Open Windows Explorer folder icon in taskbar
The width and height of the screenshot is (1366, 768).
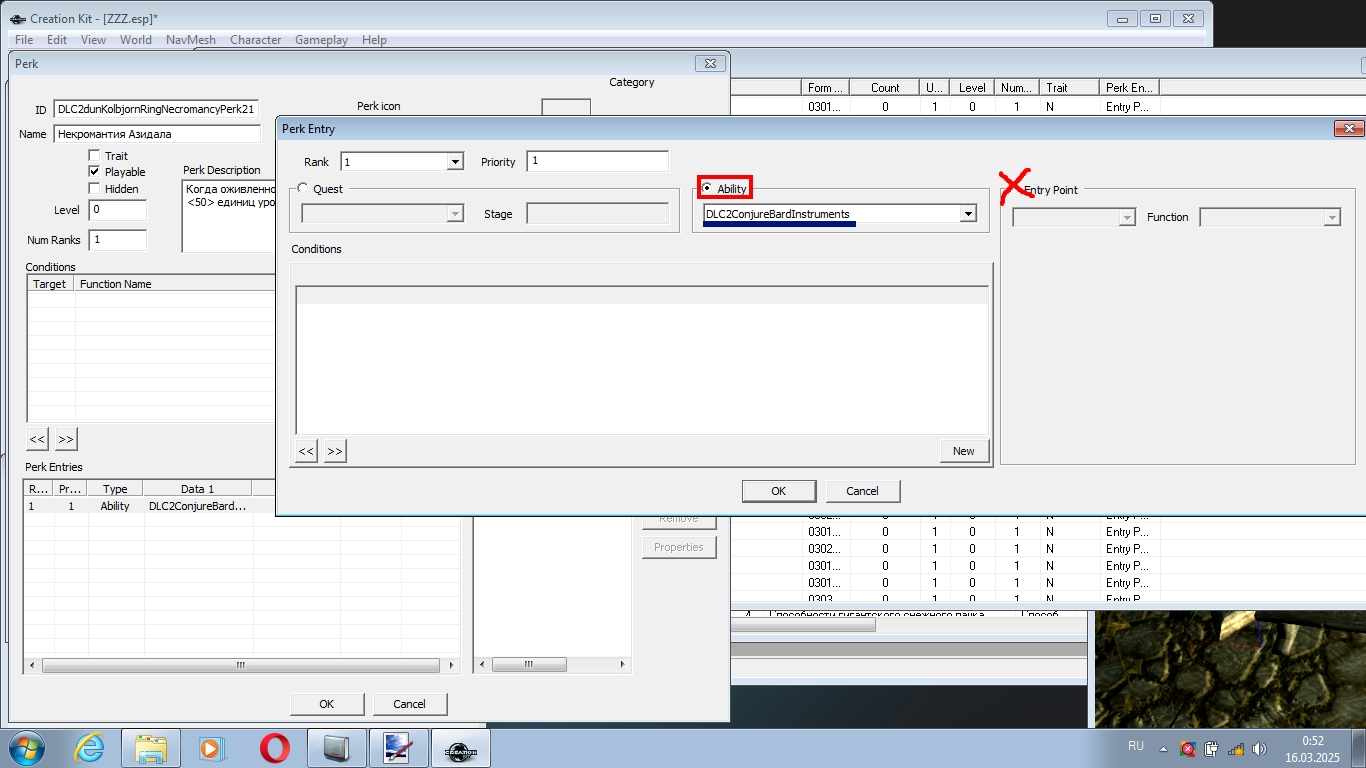pyautogui.click(x=150, y=747)
